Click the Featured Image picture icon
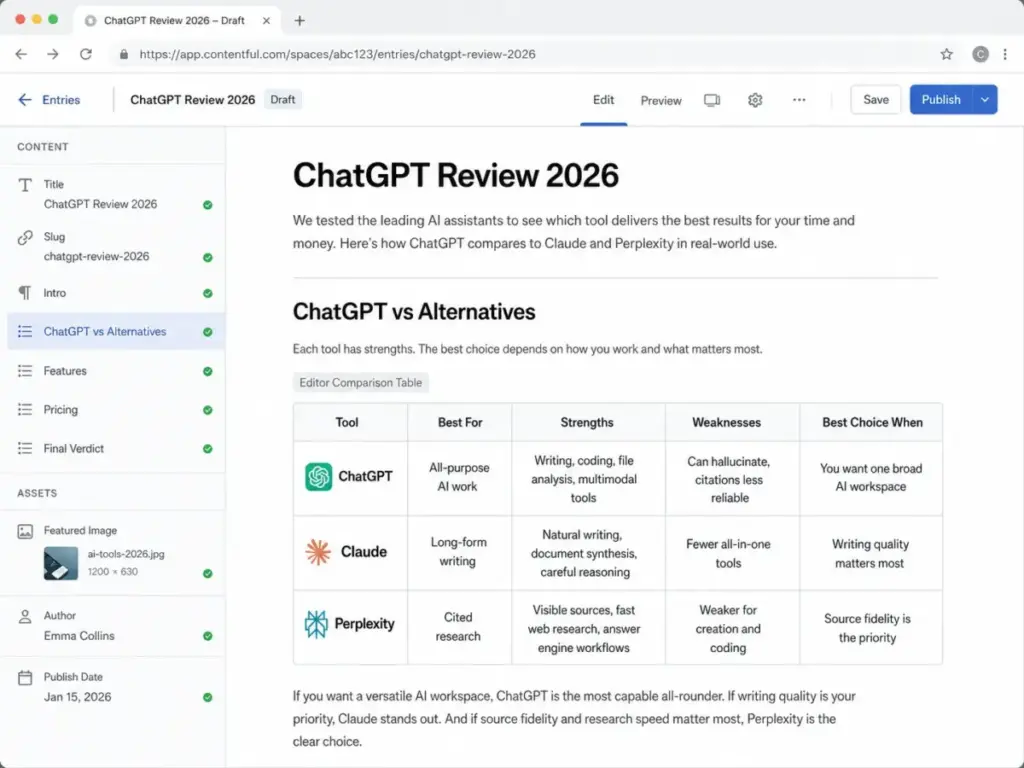The width and height of the screenshot is (1024, 768). [x=25, y=532]
